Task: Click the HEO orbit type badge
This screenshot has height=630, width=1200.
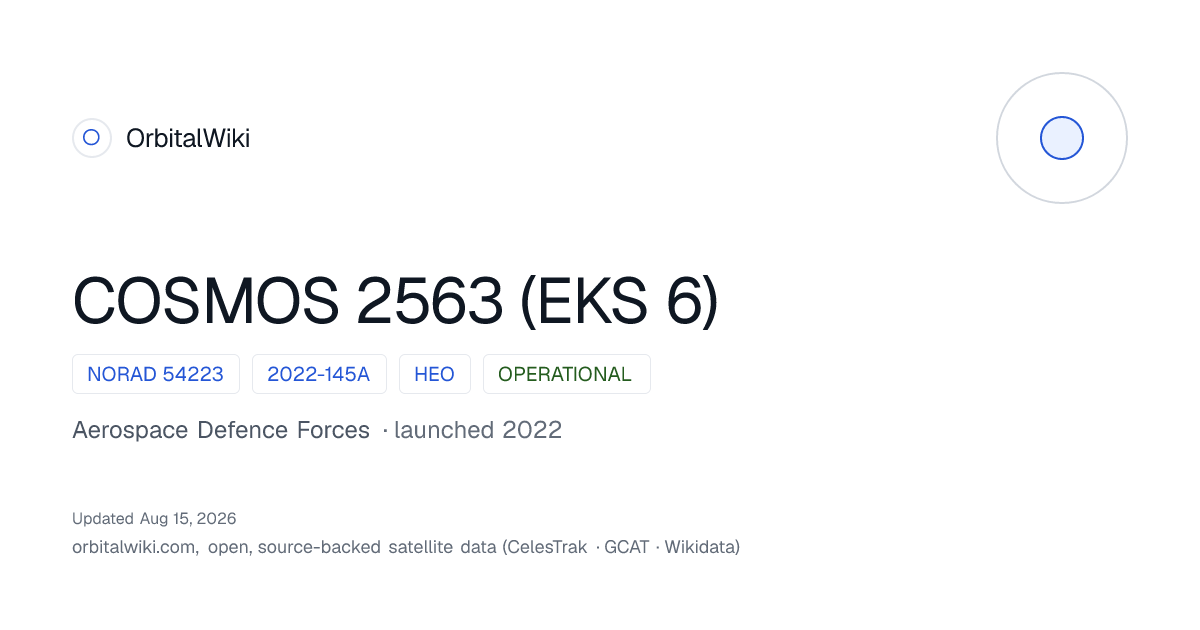Action: [x=435, y=374]
